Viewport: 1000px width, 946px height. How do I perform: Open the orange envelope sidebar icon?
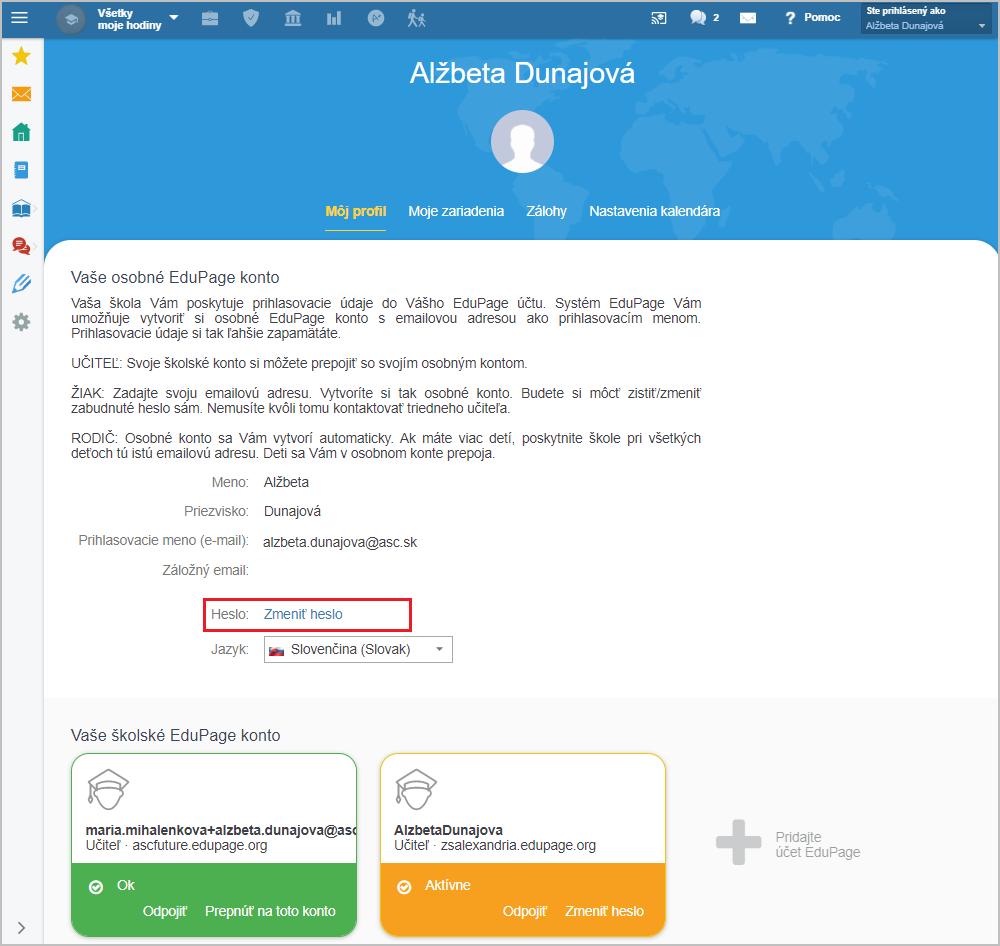pyautogui.click(x=21, y=94)
